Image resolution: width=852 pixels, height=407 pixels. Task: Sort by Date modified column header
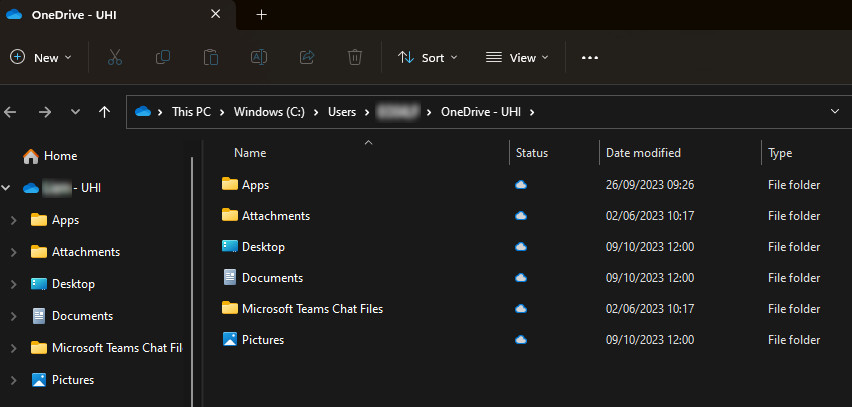pos(643,153)
